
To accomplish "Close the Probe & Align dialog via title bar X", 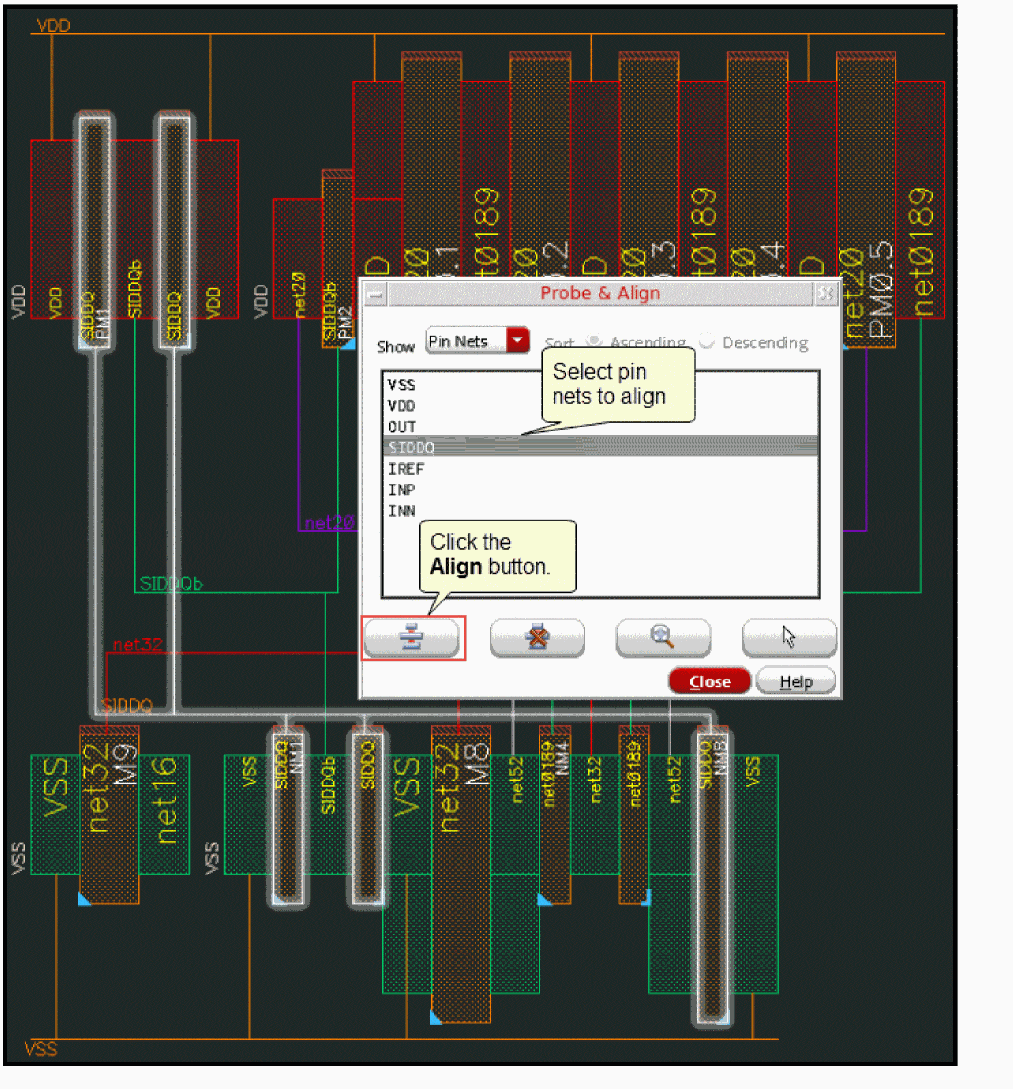I will tap(825, 294).
